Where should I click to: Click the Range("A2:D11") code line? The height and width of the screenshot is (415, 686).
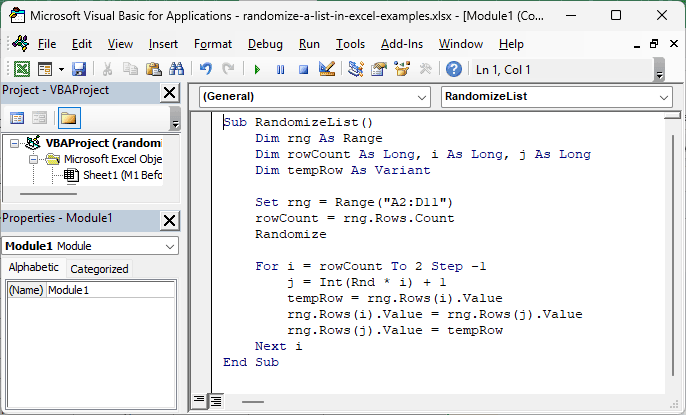coord(354,202)
